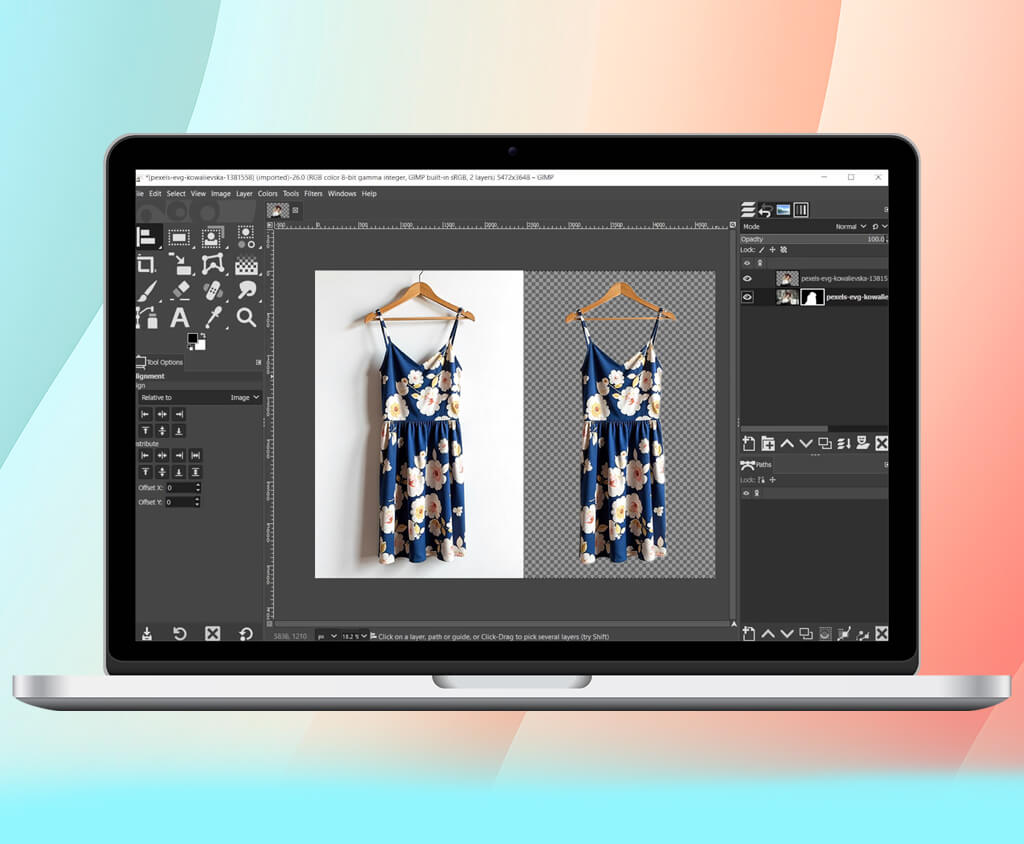Image resolution: width=1024 pixels, height=844 pixels.
Task: Select the Eraser tool
Action: coord(180,290)
